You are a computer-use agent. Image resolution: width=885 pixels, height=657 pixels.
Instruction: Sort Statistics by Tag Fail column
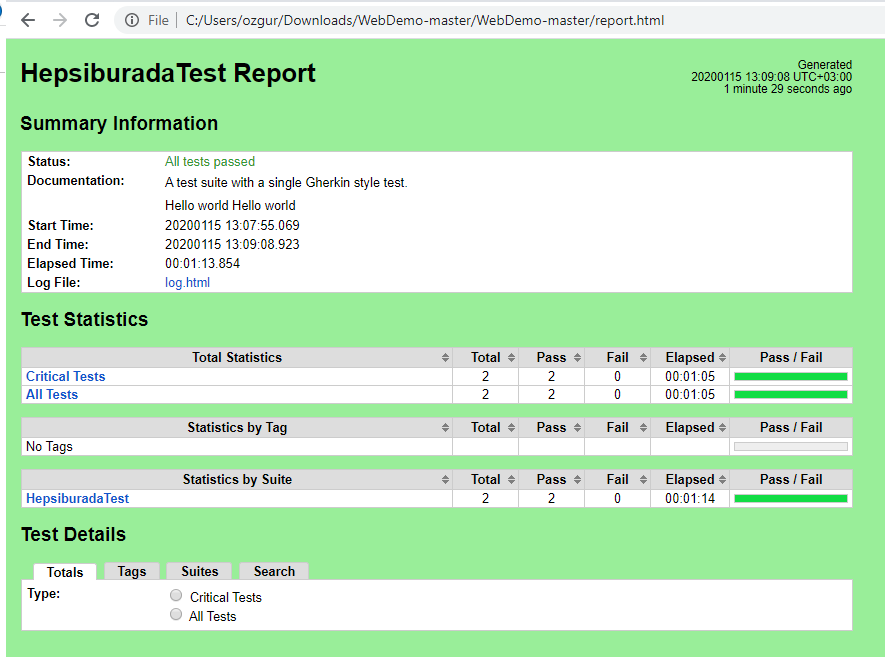point(617,427)
